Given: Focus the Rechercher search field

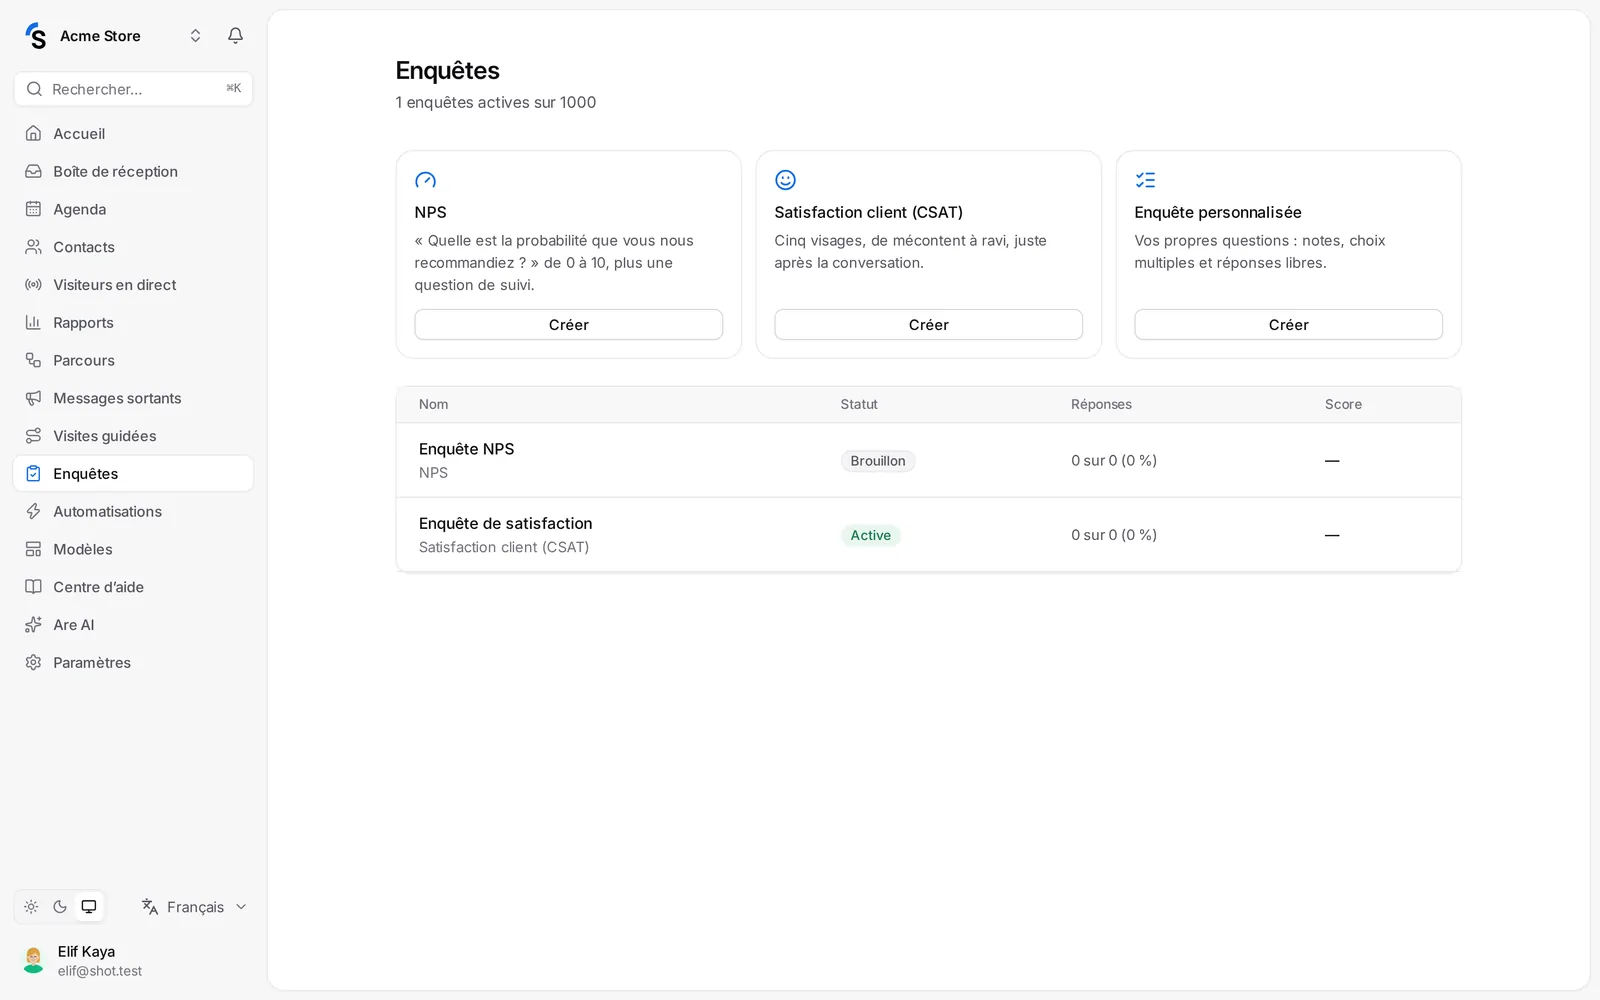Looking at the screenshot, I should click(x=133, y=89).
